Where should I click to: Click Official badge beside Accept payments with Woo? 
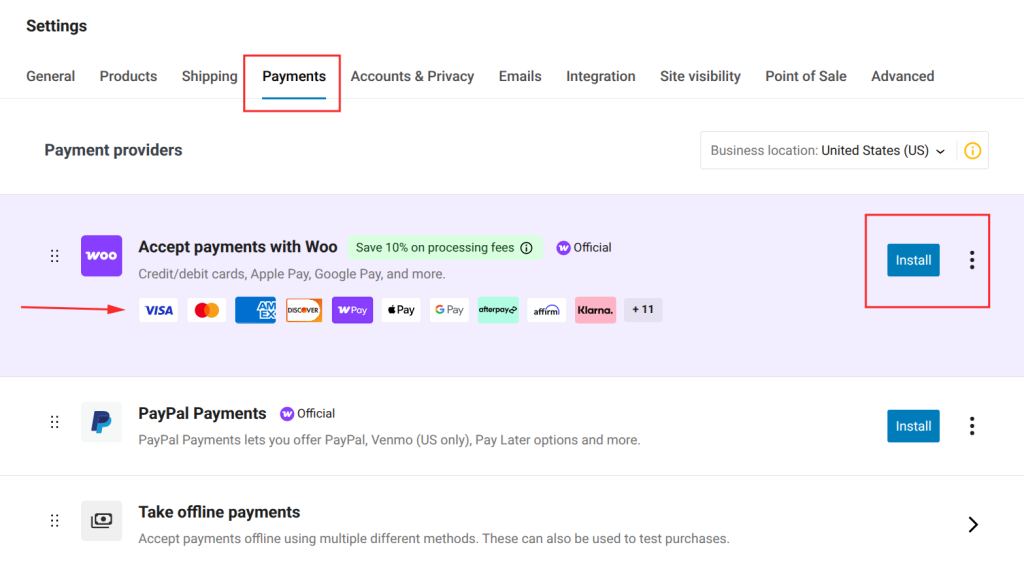(x=584, y=248)
